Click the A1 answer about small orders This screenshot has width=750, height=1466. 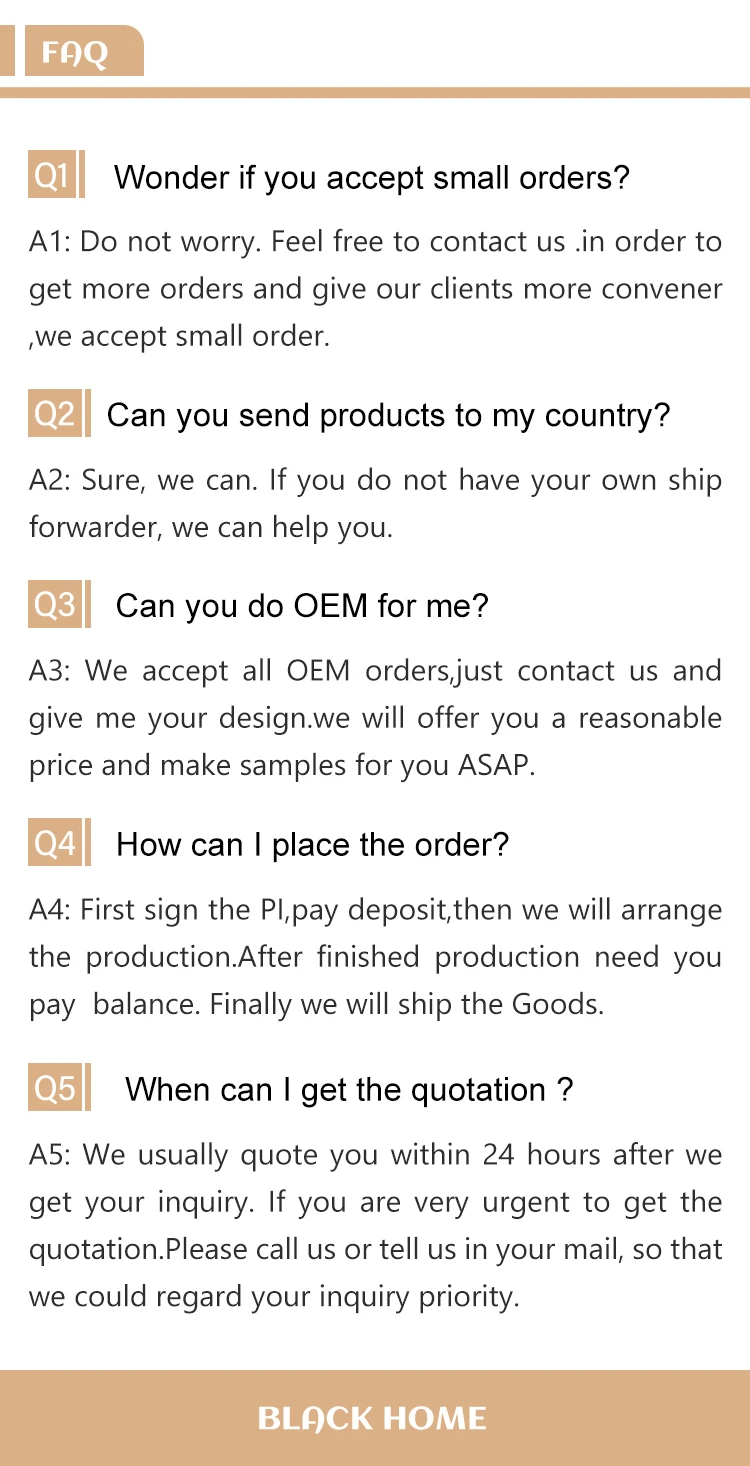(x=375, y=289)
